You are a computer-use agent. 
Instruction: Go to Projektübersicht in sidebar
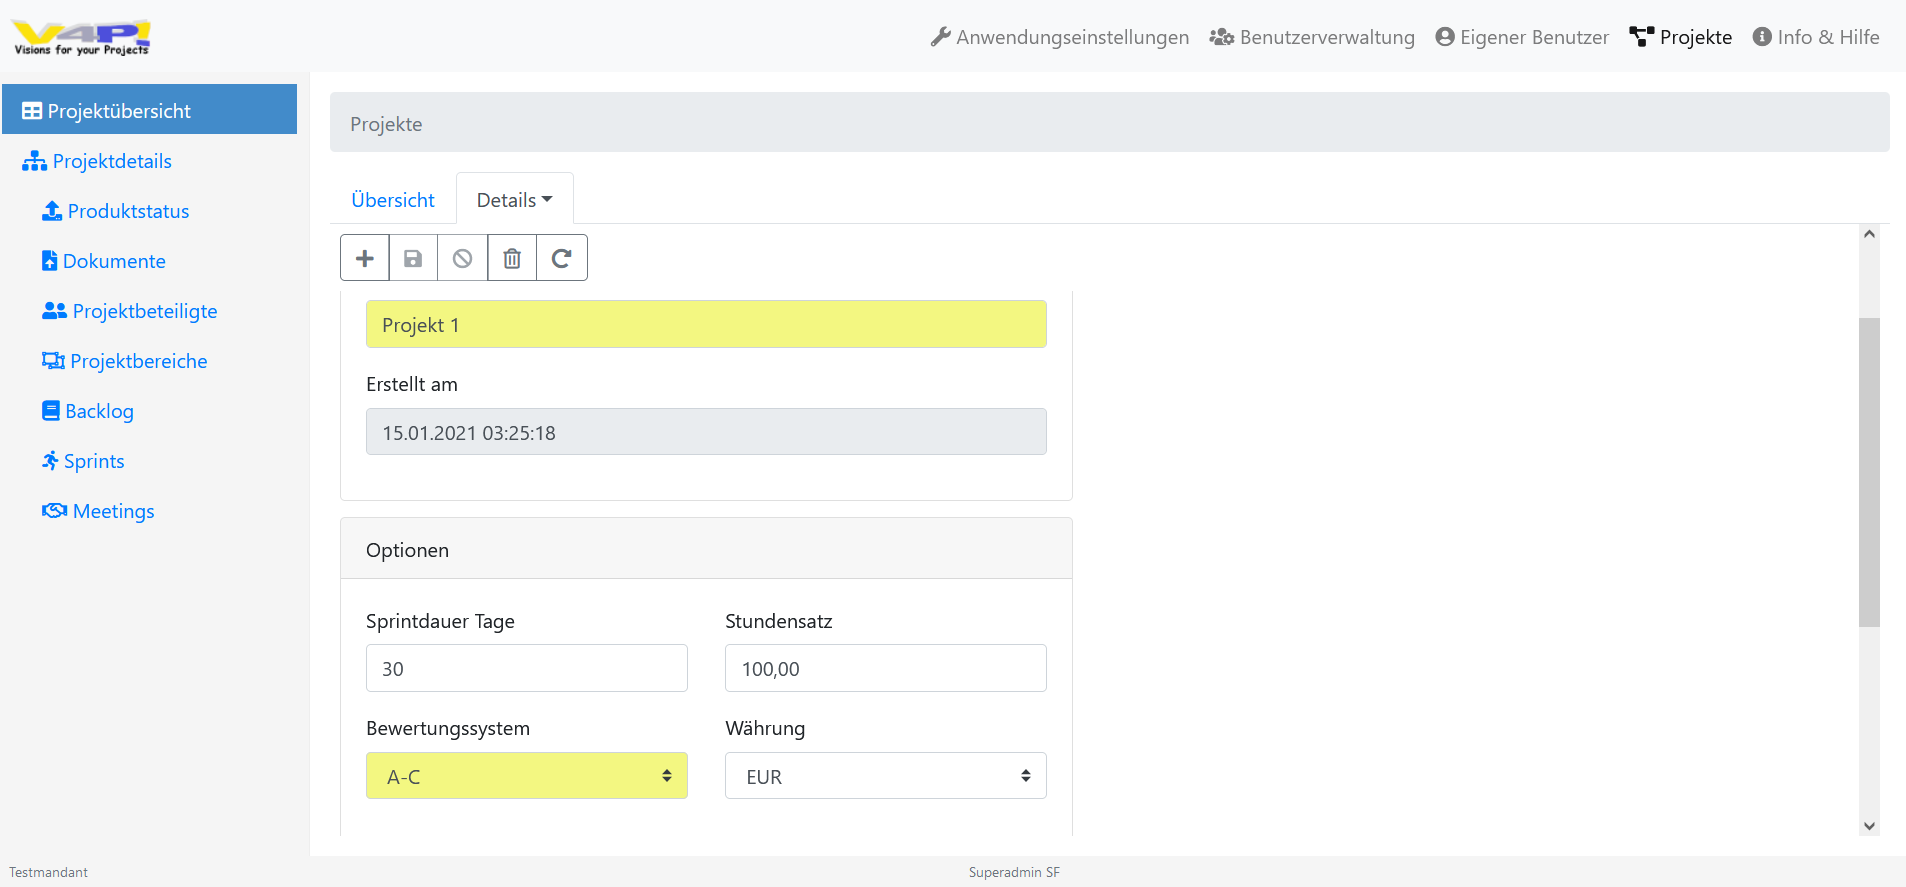pos(150,110)
